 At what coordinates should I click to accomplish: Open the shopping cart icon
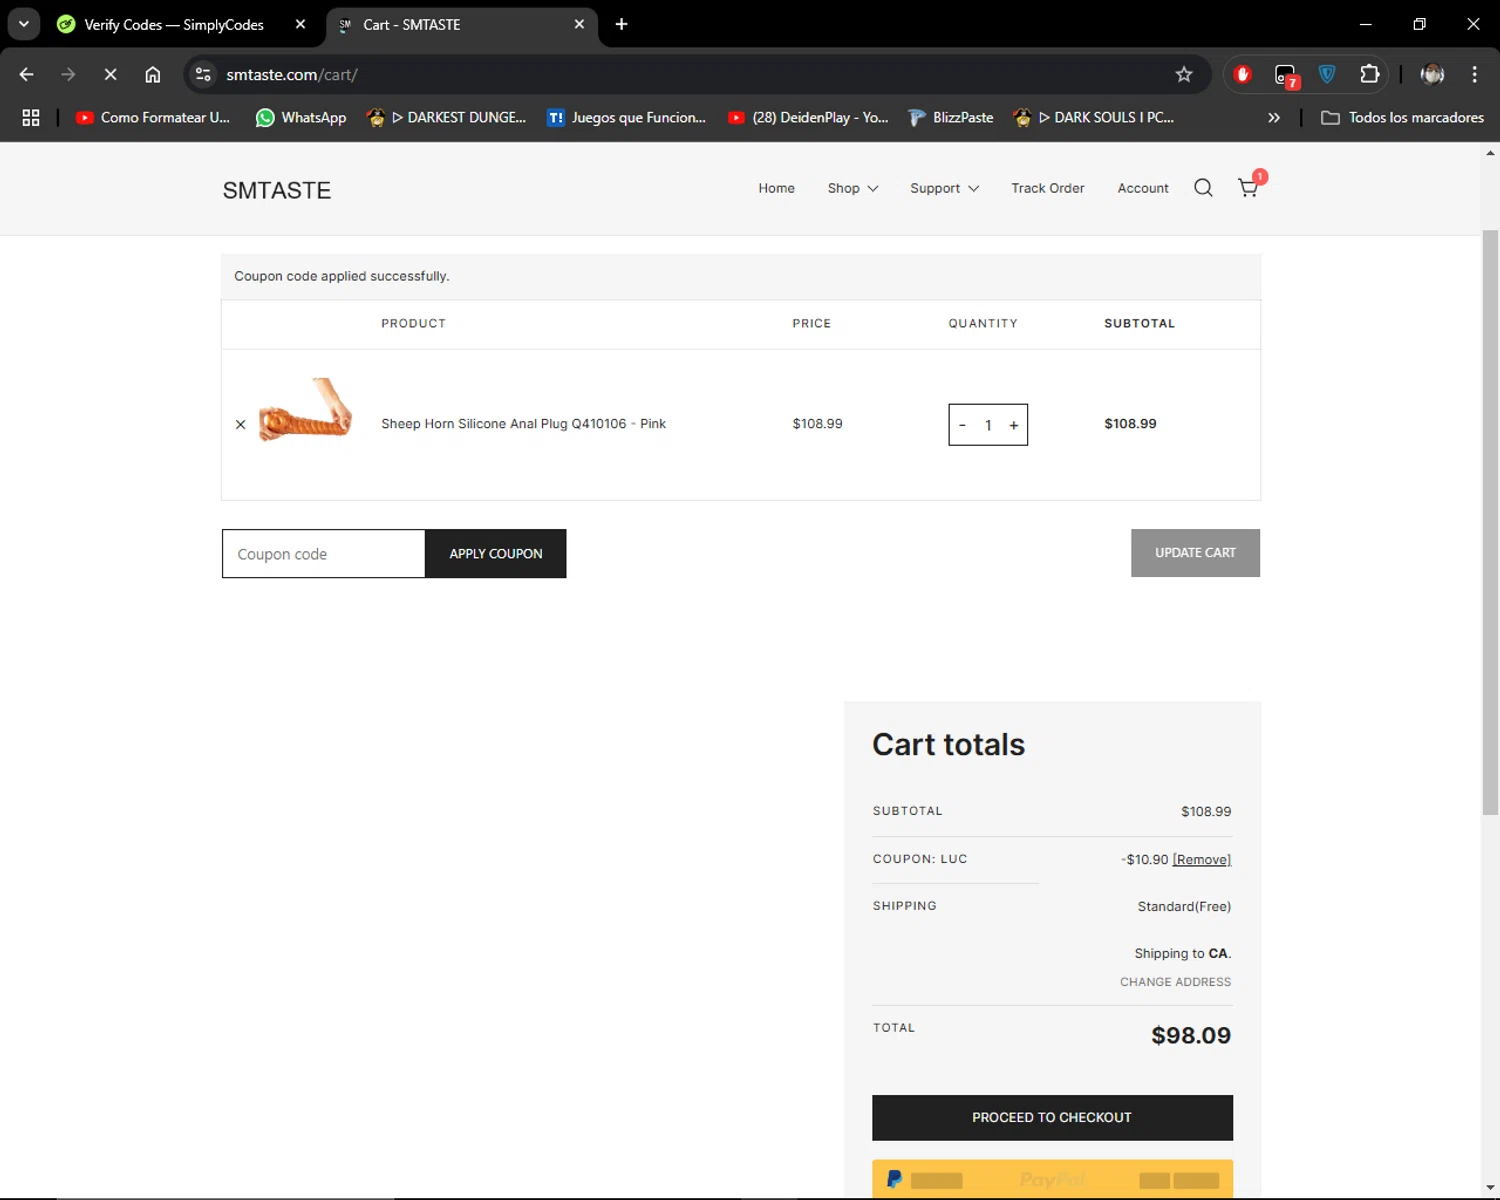tap(1248, 187)
